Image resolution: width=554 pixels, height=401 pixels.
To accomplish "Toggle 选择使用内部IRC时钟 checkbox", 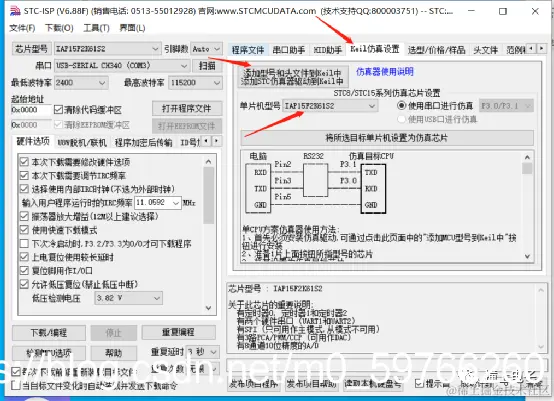I will pyautogui.click(x=24, y=189).
